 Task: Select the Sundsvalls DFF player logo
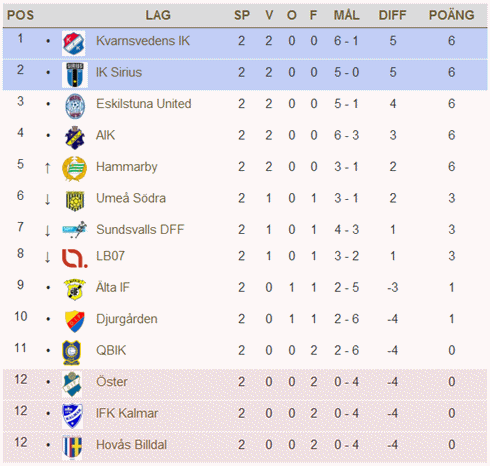pos(75,229)
